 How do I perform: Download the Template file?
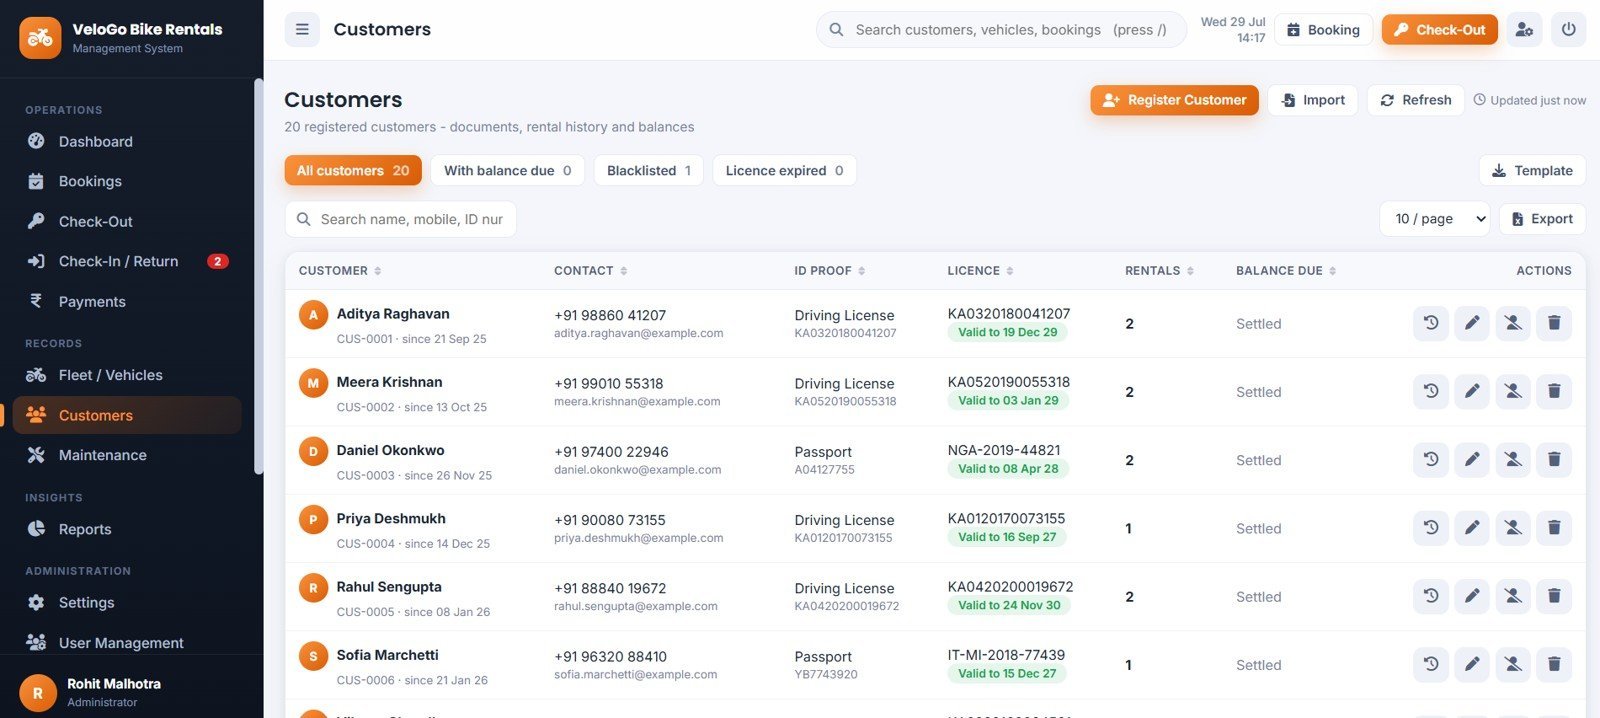coord(1532,170)
